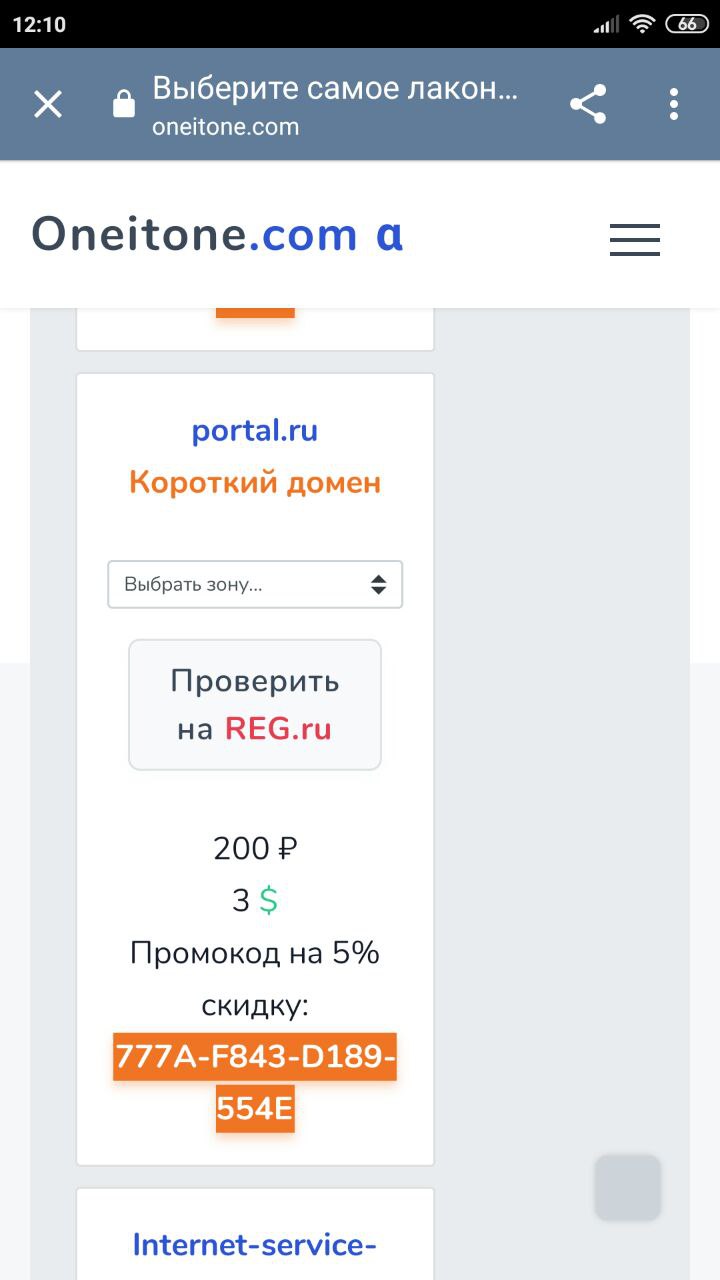Open the portal.ru domain link

point(255,431)
